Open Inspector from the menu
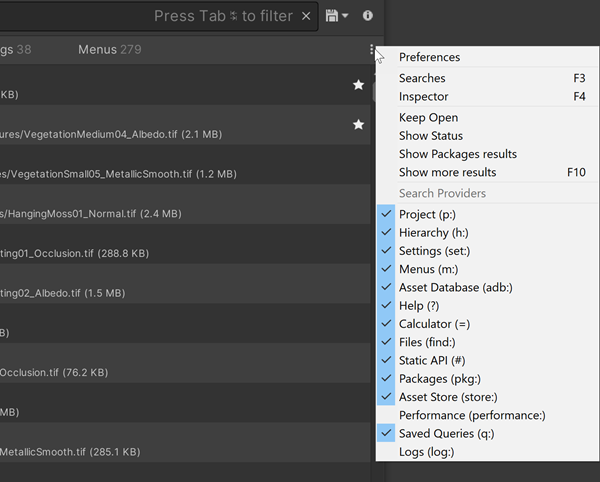The height and width of the screenshot is (482, 600). pyautogui.click(x=424, y=97)
